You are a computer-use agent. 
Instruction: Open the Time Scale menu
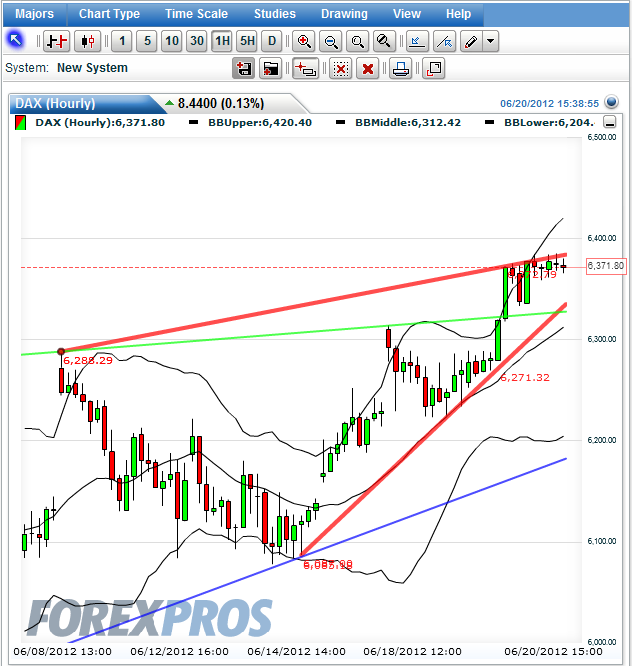(196, 14)
